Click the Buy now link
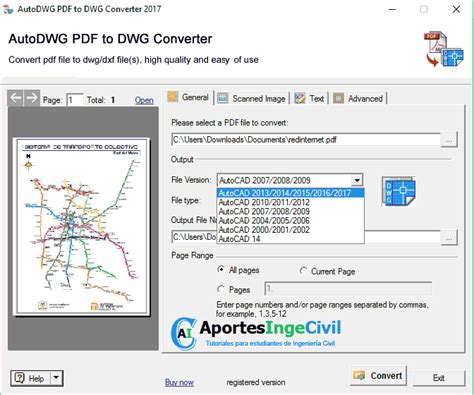Image resolution: width=474 pixels, height=395 pixels. [x=179, y=382]
